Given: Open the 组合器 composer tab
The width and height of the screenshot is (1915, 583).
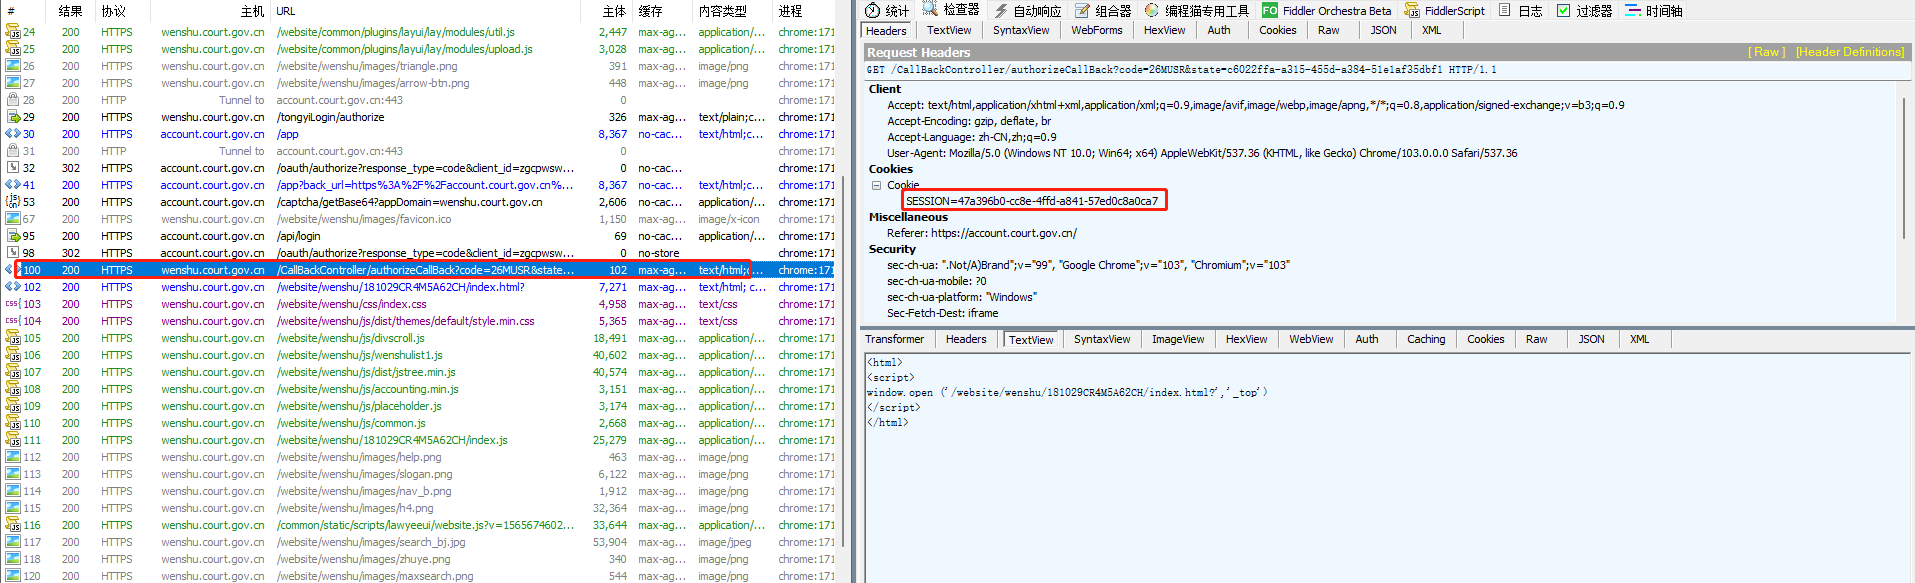Looking at the screenshot, I should [1103, 10].
